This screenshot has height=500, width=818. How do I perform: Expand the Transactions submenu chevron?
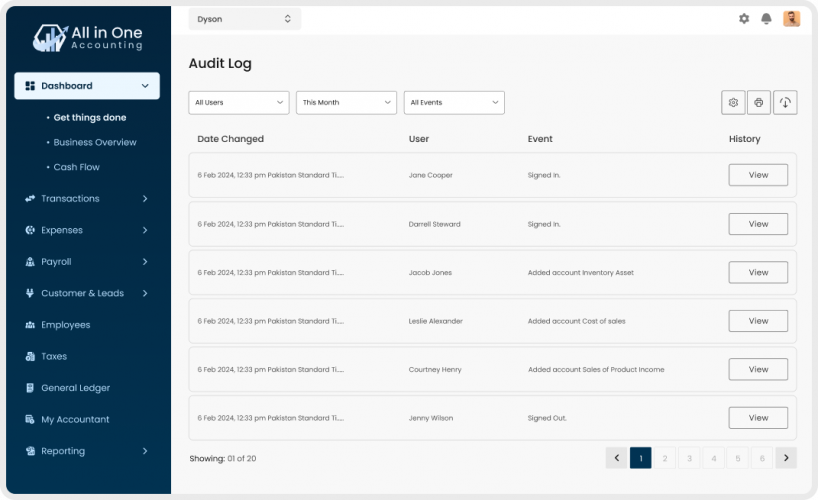[x=145, y=198]
